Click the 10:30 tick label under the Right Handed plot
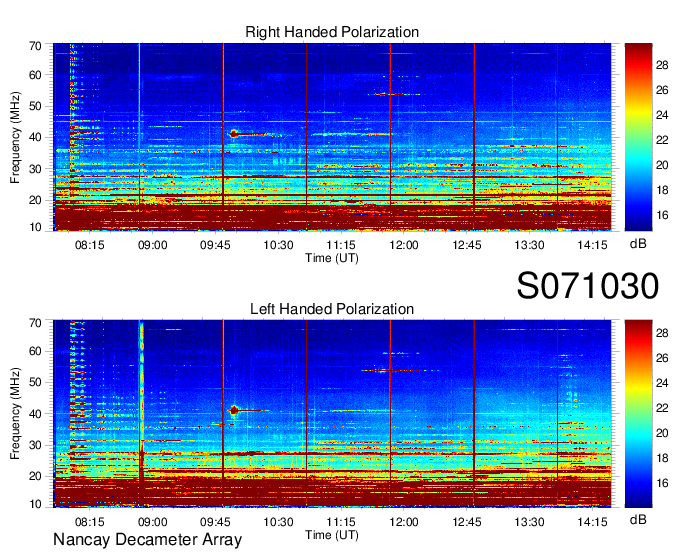 [x=278, y=245]
